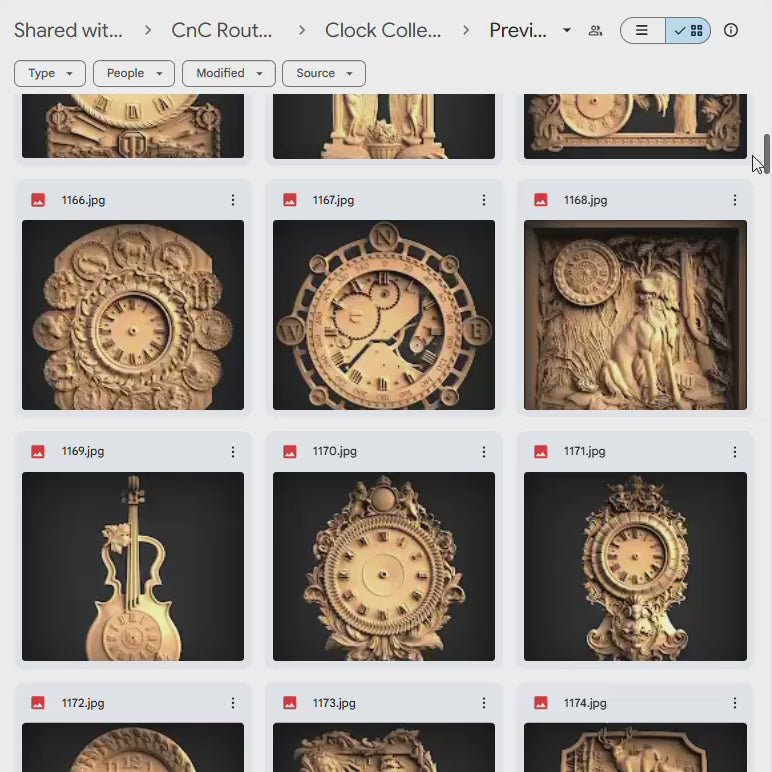Expand the current folder name dropdown arrow

pos(567,31)
